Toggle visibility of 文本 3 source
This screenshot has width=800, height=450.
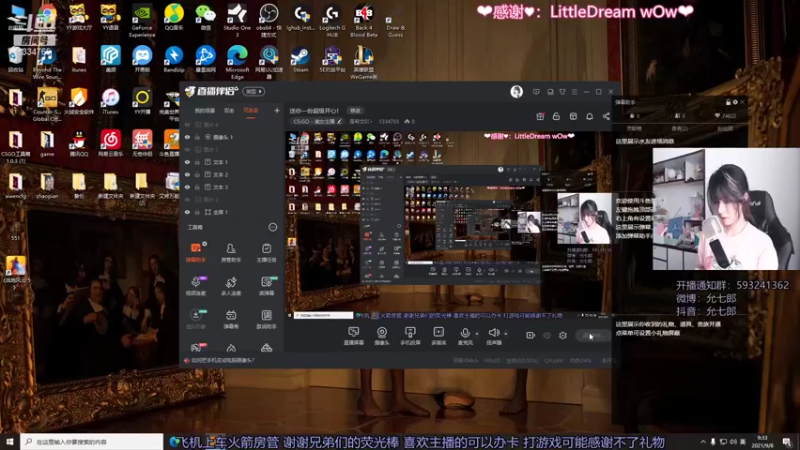pos(187,187)
